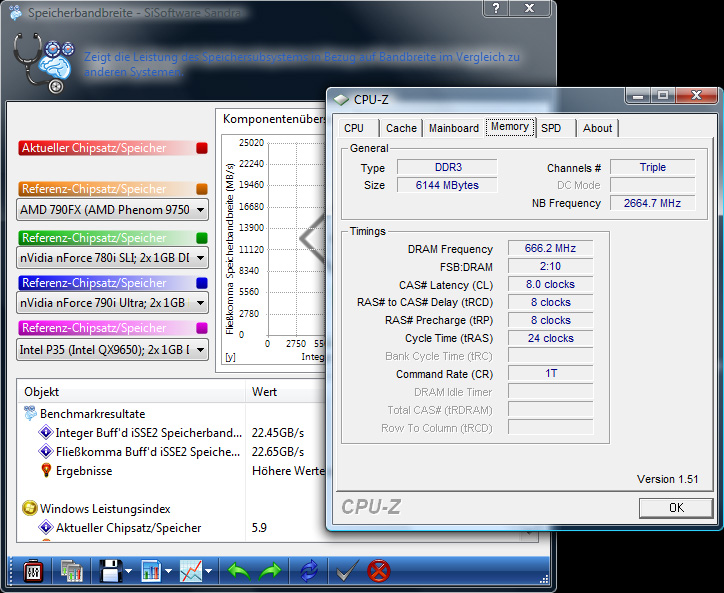Open the nVidia nForce 780i SLI dropdown
This screenshot has width=724, height=593.
tap(112, 258)
